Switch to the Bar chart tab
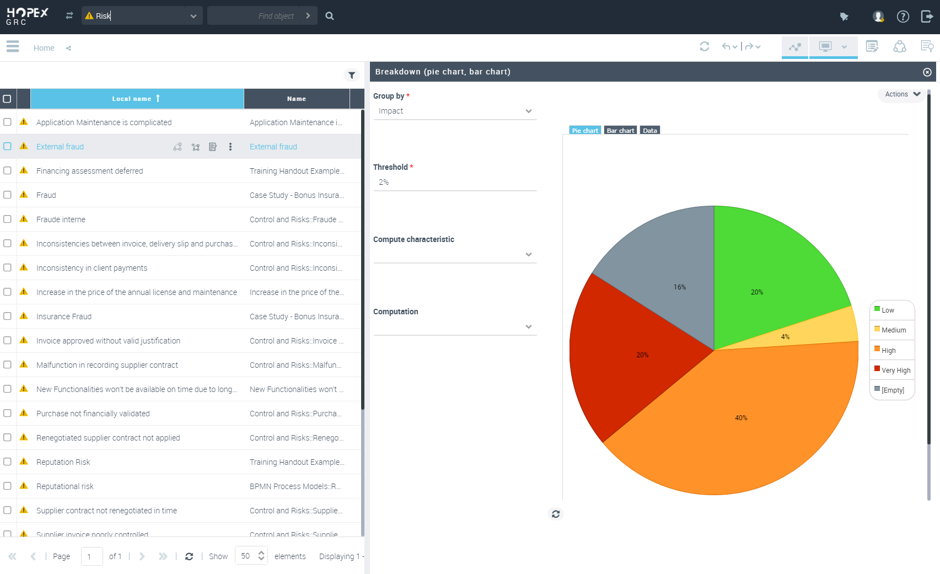The width and height of the screenshot is (940, 574). 620,131
